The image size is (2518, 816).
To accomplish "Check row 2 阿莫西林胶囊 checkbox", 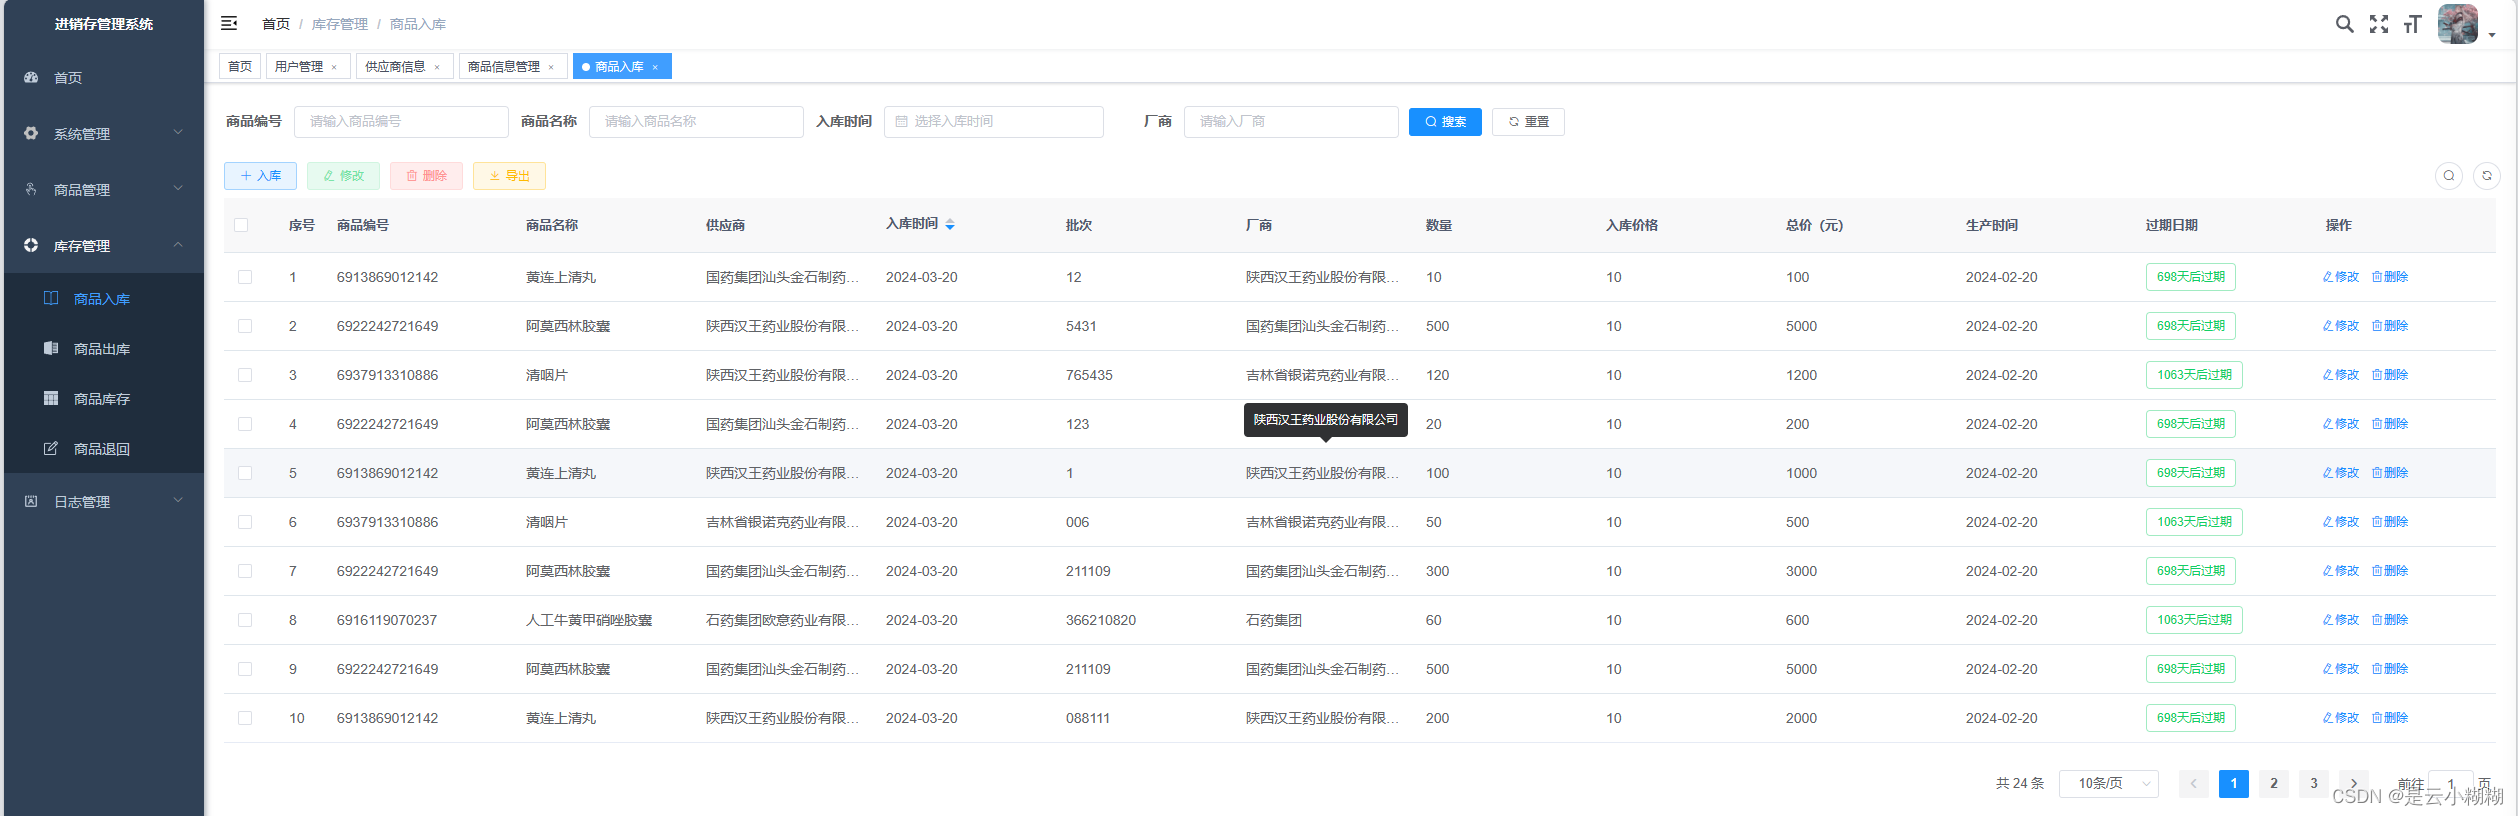I will point(245,326).
